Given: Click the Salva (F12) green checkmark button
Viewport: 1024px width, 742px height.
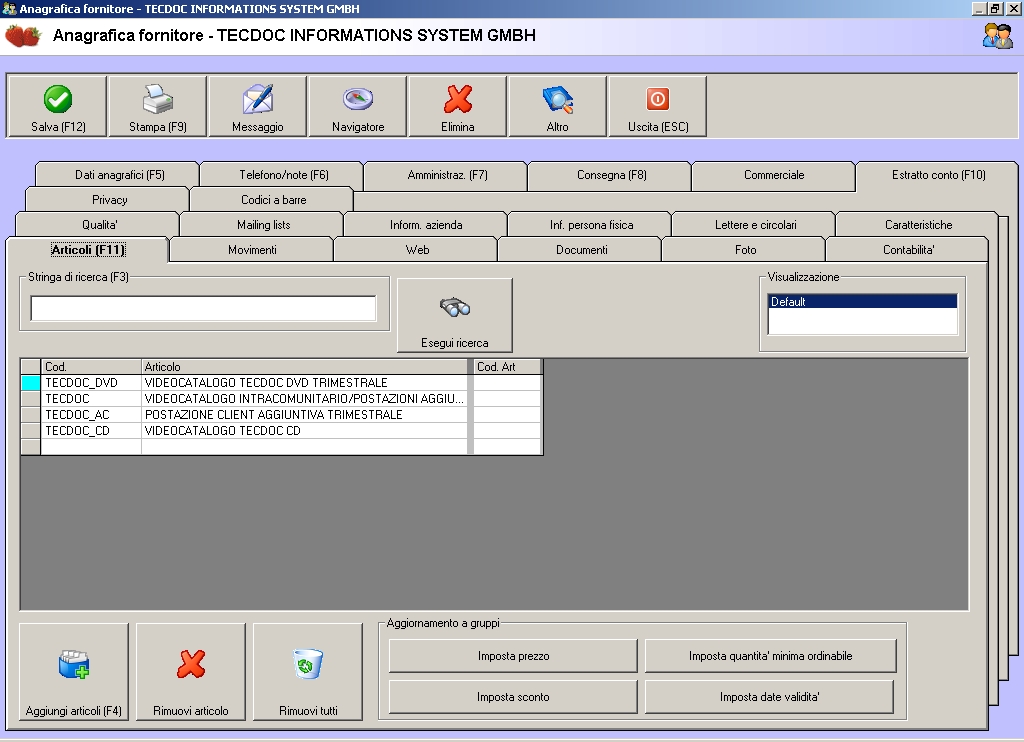Looking at the screenshot, I should (57, 106).
